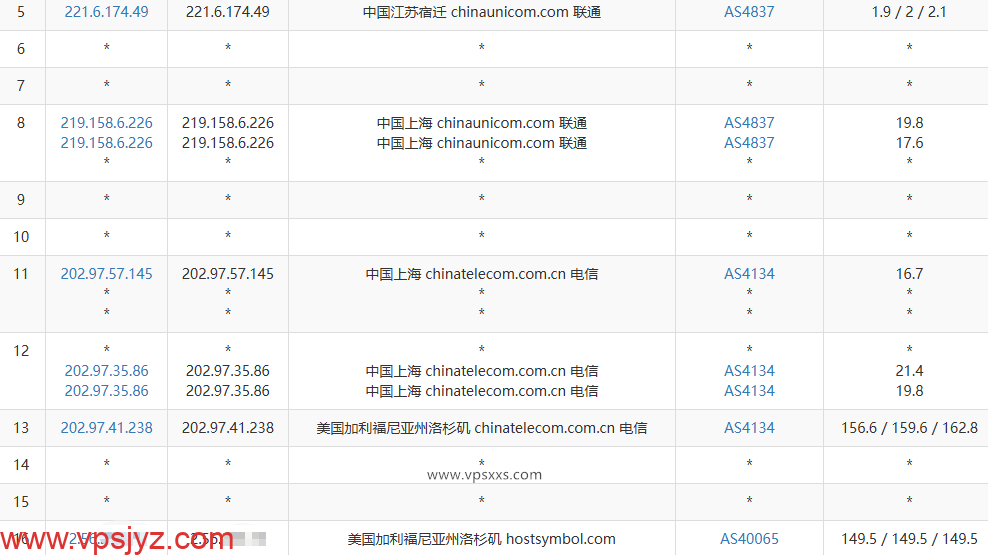988x555 pixels.
Task: Open the blue 202.97.41.238 IP link
Action: pos(106,428)
